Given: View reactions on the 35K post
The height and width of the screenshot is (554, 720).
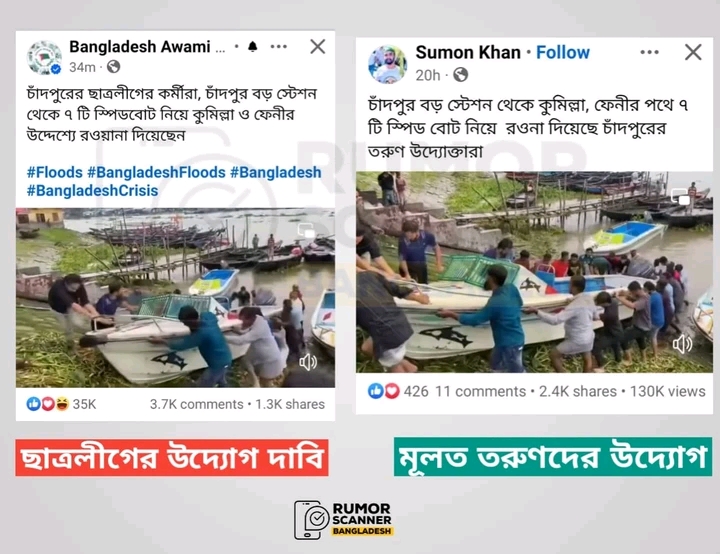Looking at the screenshot, I should (61, 404).
